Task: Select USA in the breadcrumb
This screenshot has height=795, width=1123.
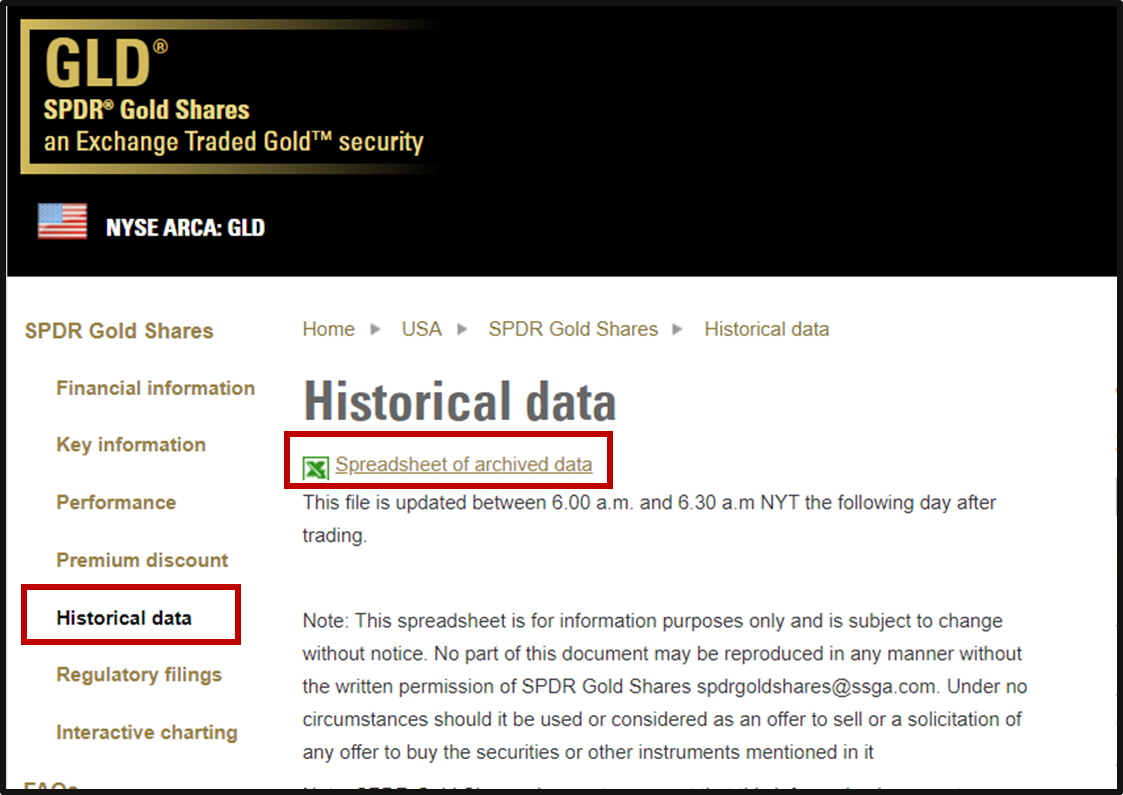Action: click(x=421, y=329)
